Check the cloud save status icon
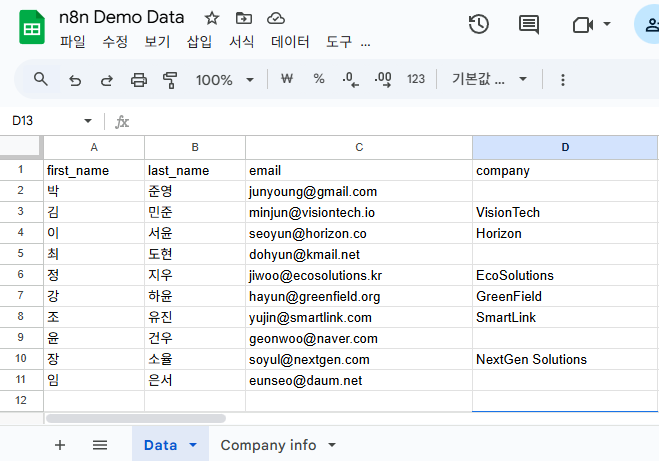The width and height of the screenshot is (659, 461). tap(276, 18)
